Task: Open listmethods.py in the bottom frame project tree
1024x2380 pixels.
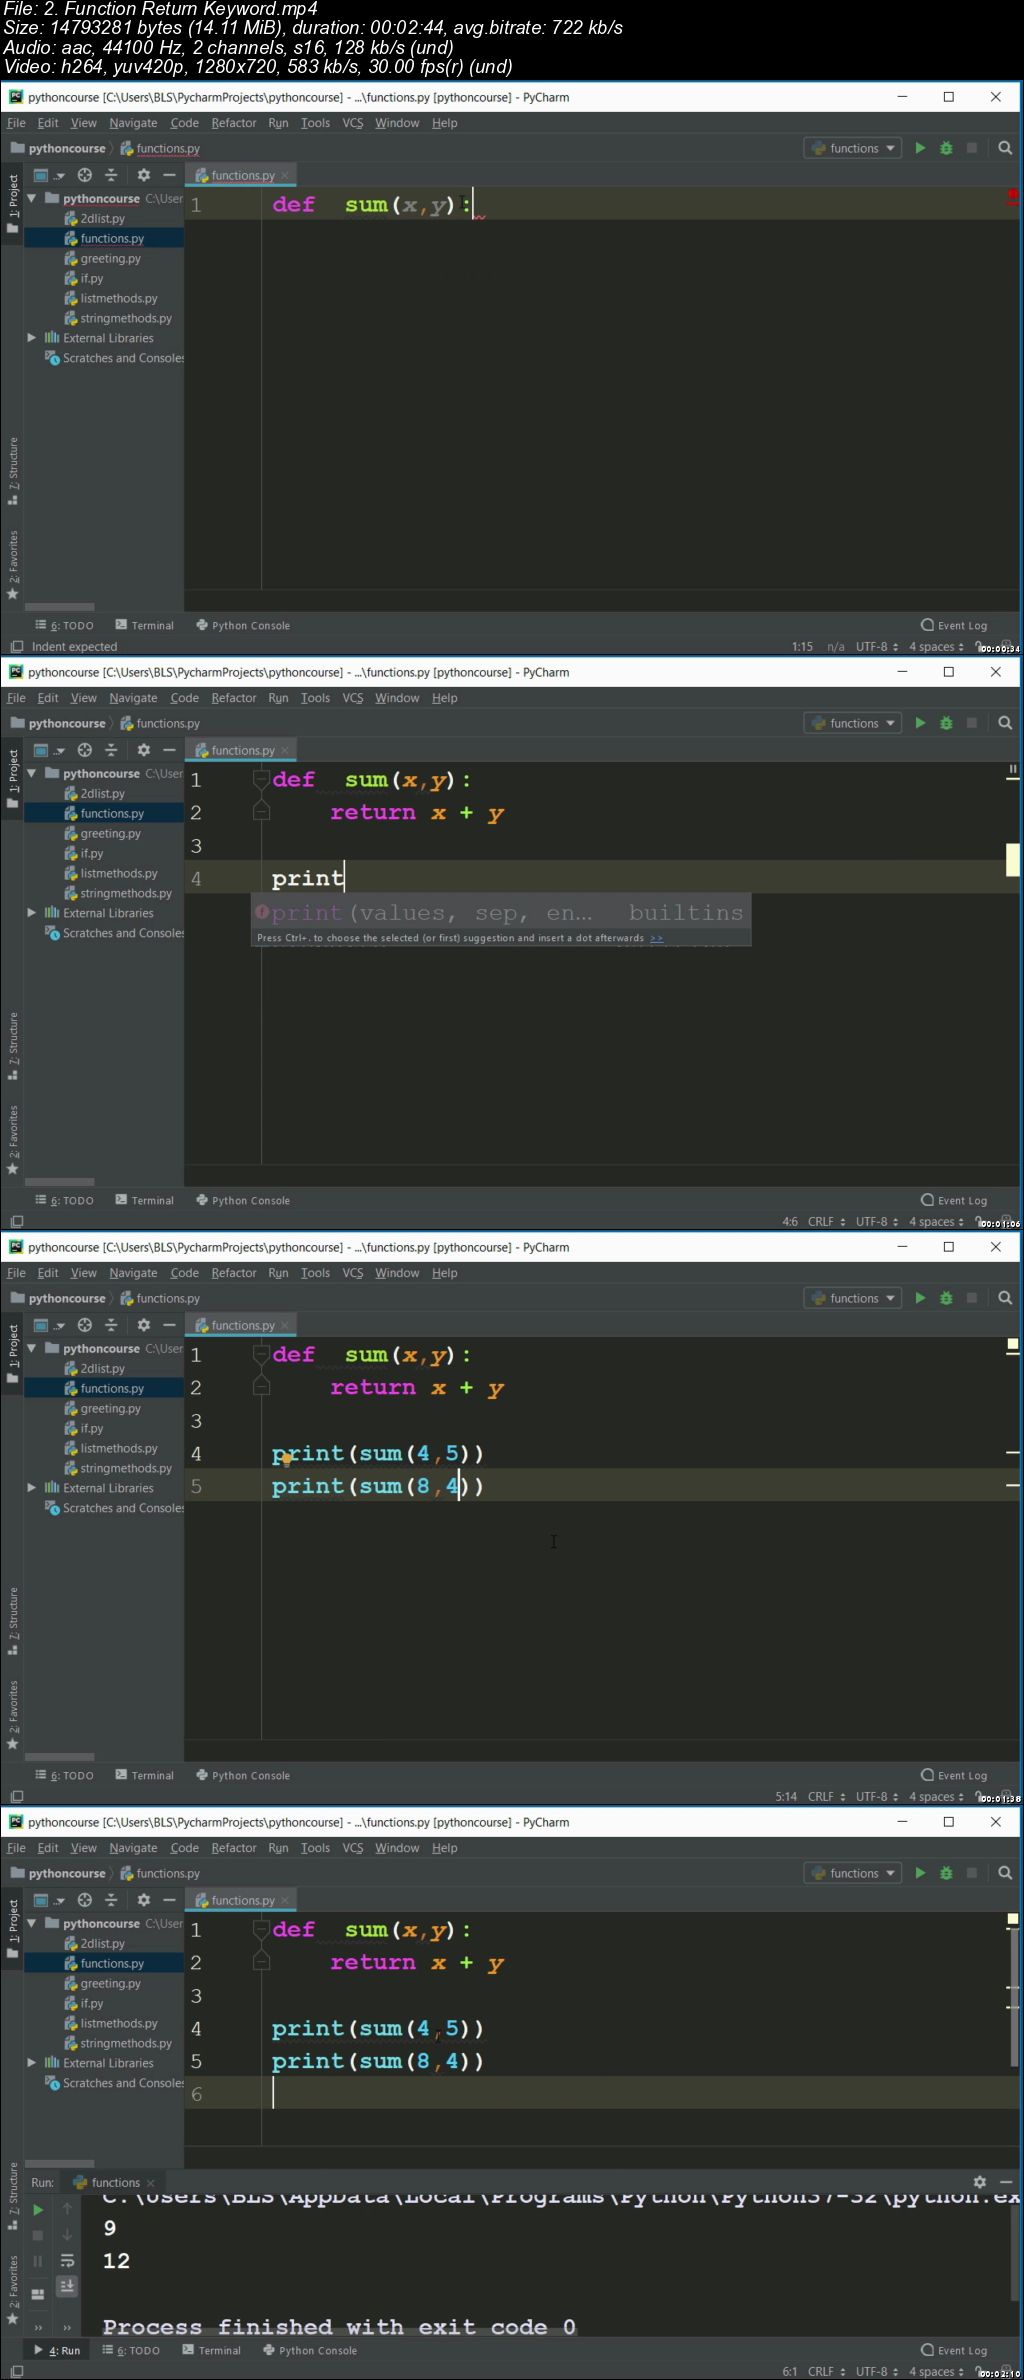Action: (x=111, y=2023)
